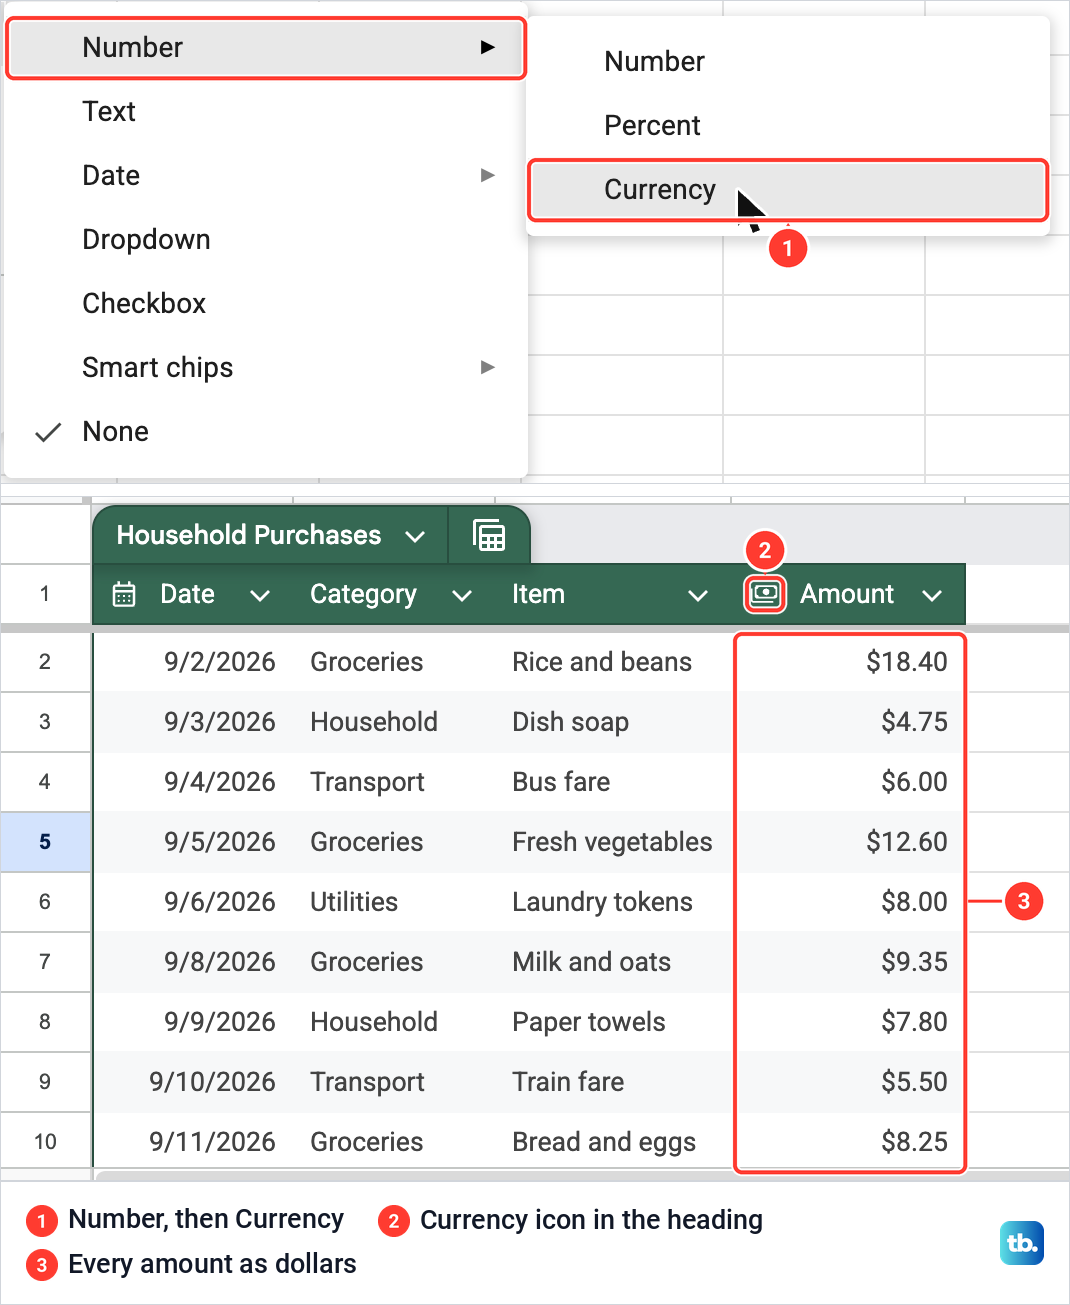Image resolution: width=1070 pixels, height=1305 pixels.
Task: Open the Date column dropdown chevron
Action: pos(260,596)
